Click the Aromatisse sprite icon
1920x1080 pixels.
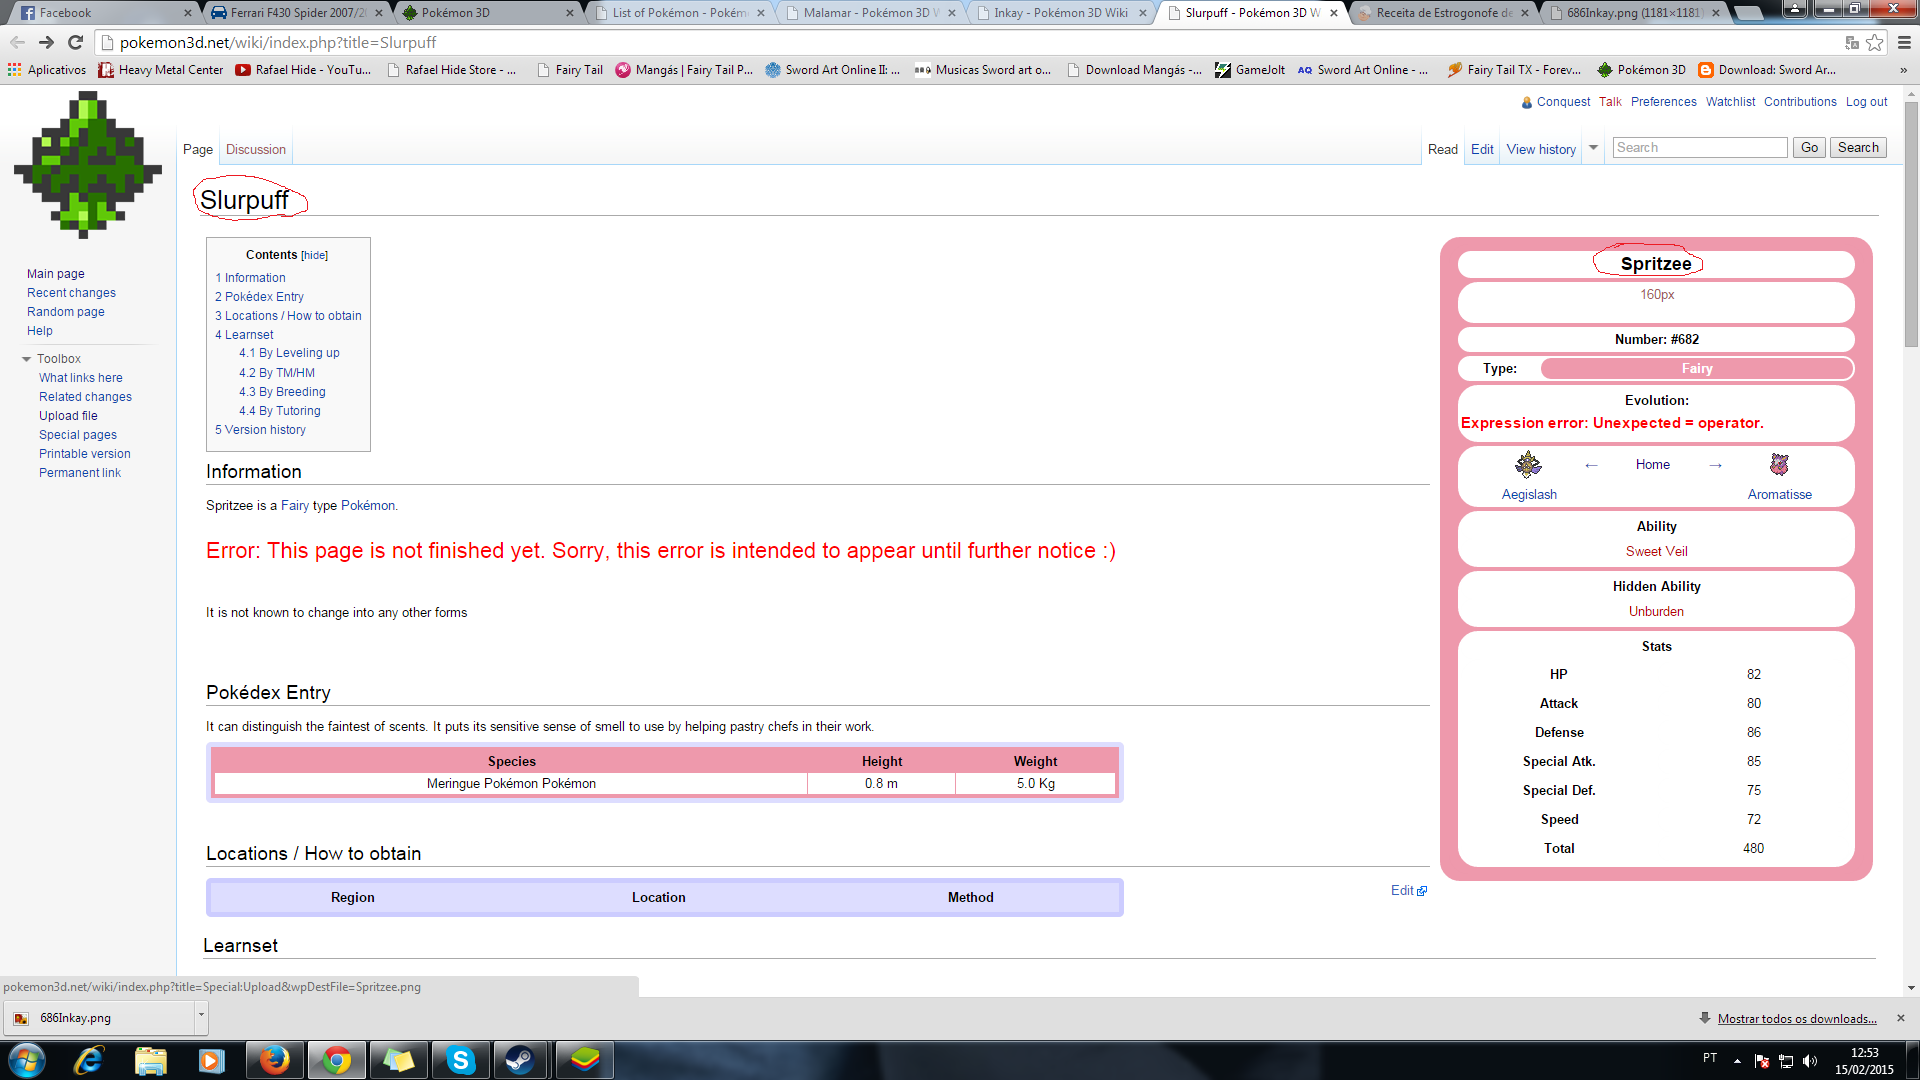pos(1779,465)
